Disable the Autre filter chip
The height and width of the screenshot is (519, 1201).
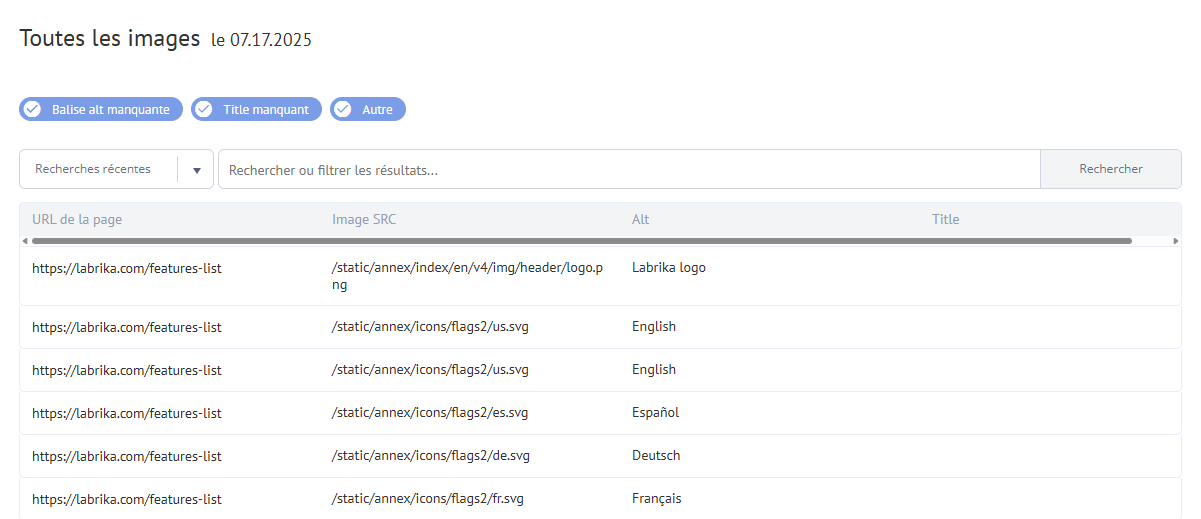pos(367,109)
